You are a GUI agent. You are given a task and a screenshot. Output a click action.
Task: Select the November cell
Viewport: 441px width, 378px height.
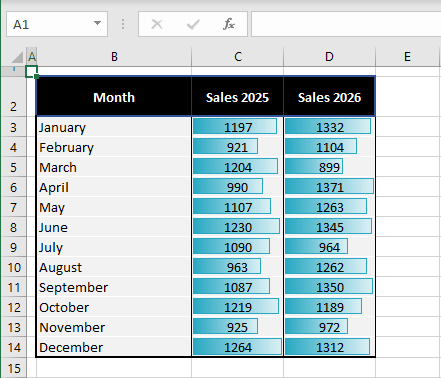tap(114, 327)
